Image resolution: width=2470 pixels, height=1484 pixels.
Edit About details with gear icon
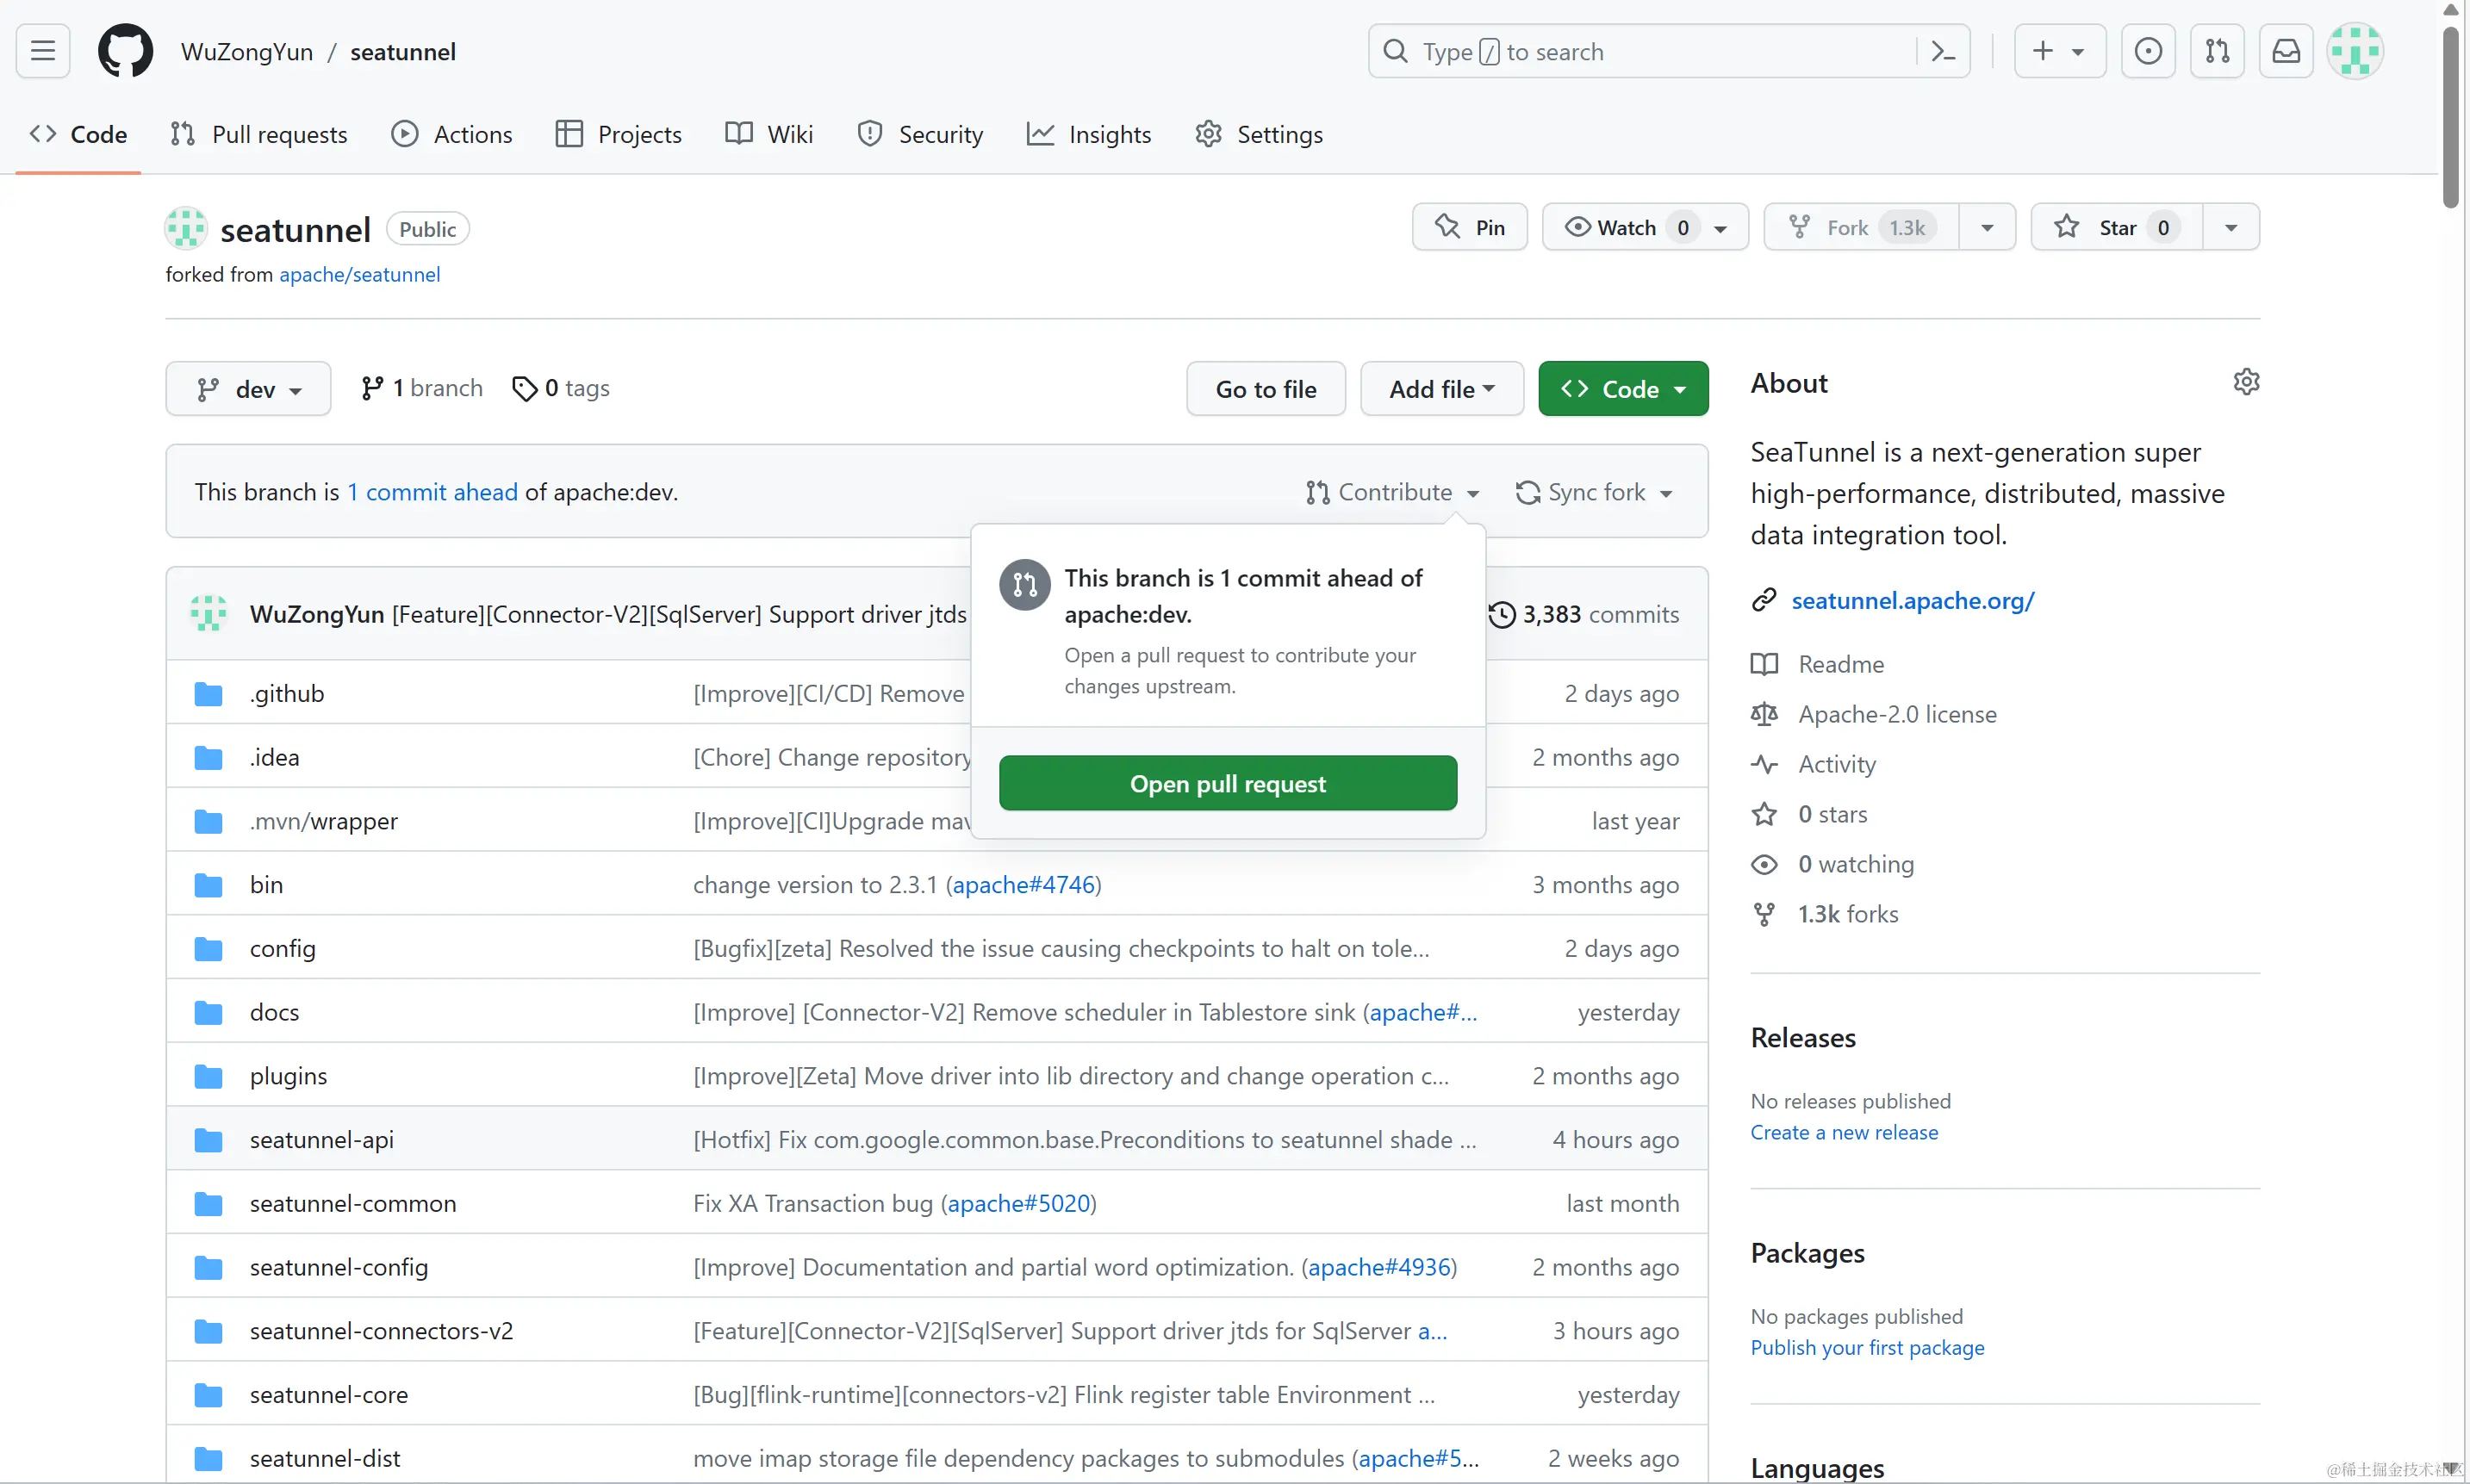(2246, 382)
